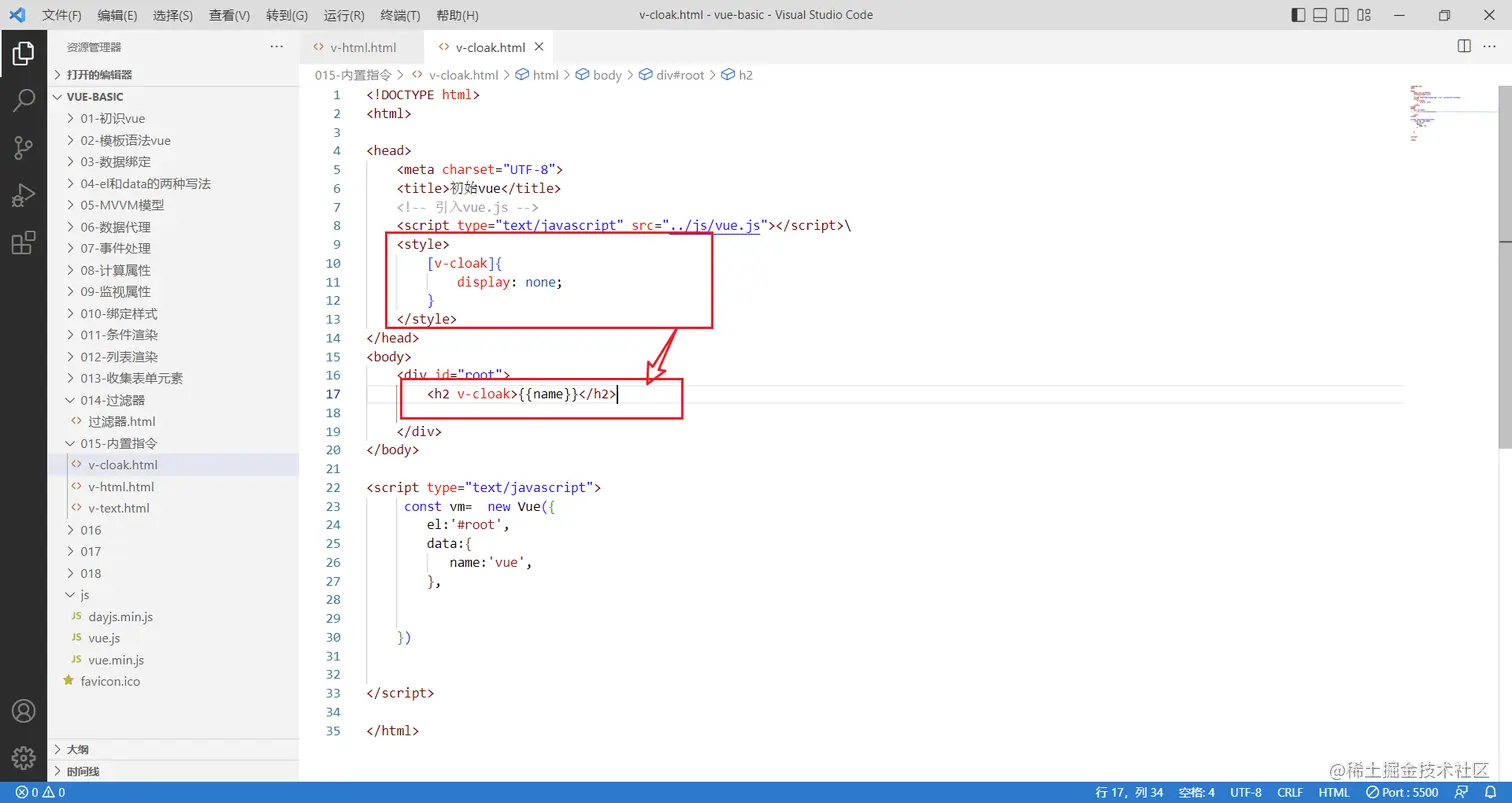Image resolution: width=1512 pixels, height=803 pixels.
Task: Open the Extensions view
Action: click(23, 243)
